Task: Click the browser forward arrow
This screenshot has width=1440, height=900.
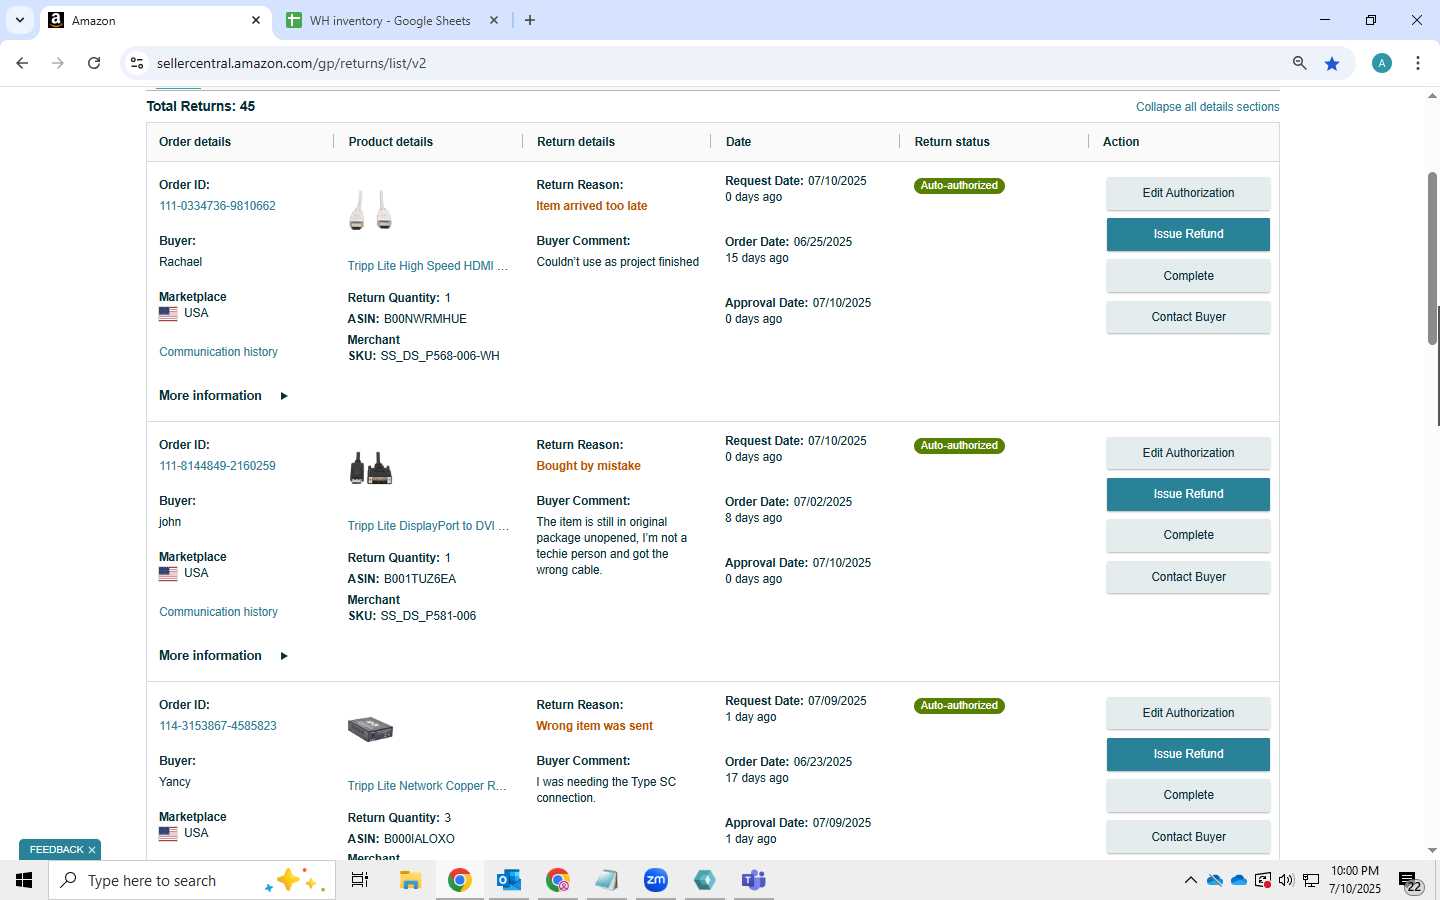Action: 58,63
